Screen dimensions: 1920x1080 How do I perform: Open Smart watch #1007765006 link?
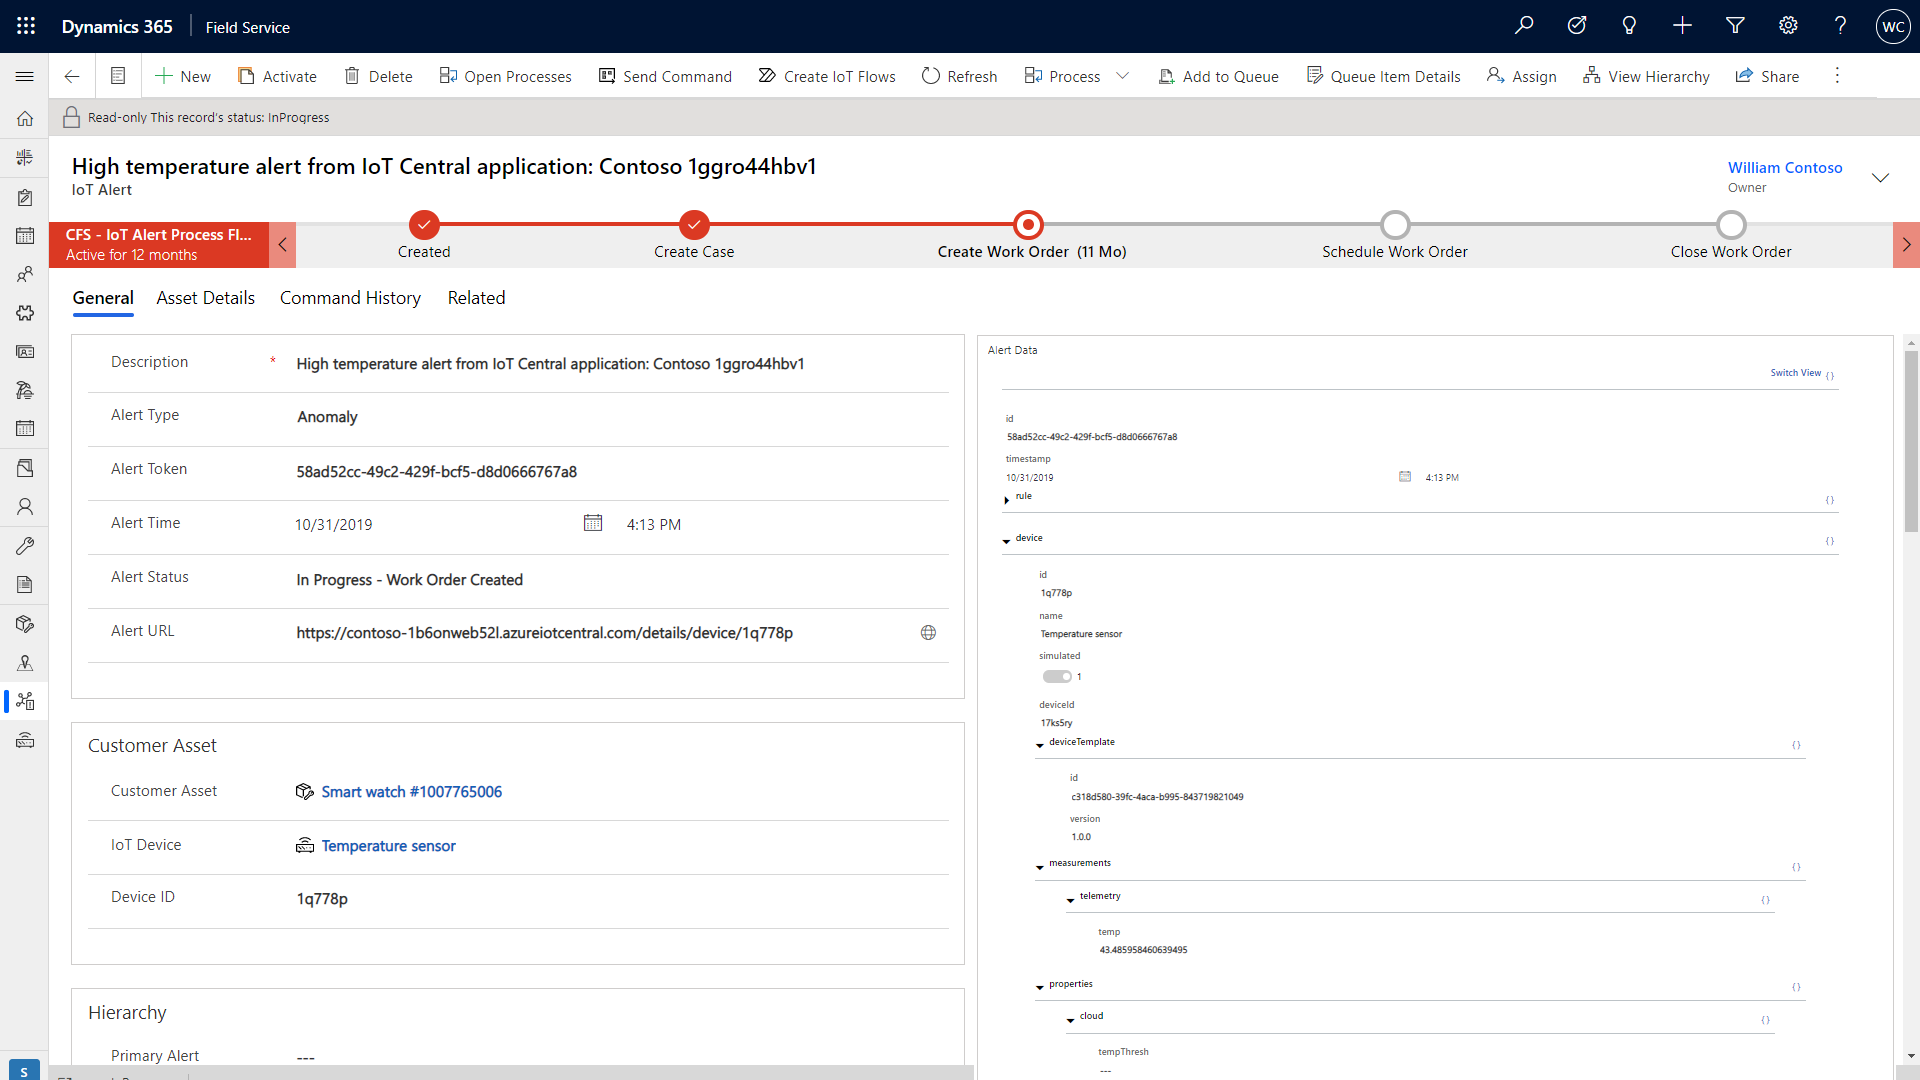[x=410, y=791]
